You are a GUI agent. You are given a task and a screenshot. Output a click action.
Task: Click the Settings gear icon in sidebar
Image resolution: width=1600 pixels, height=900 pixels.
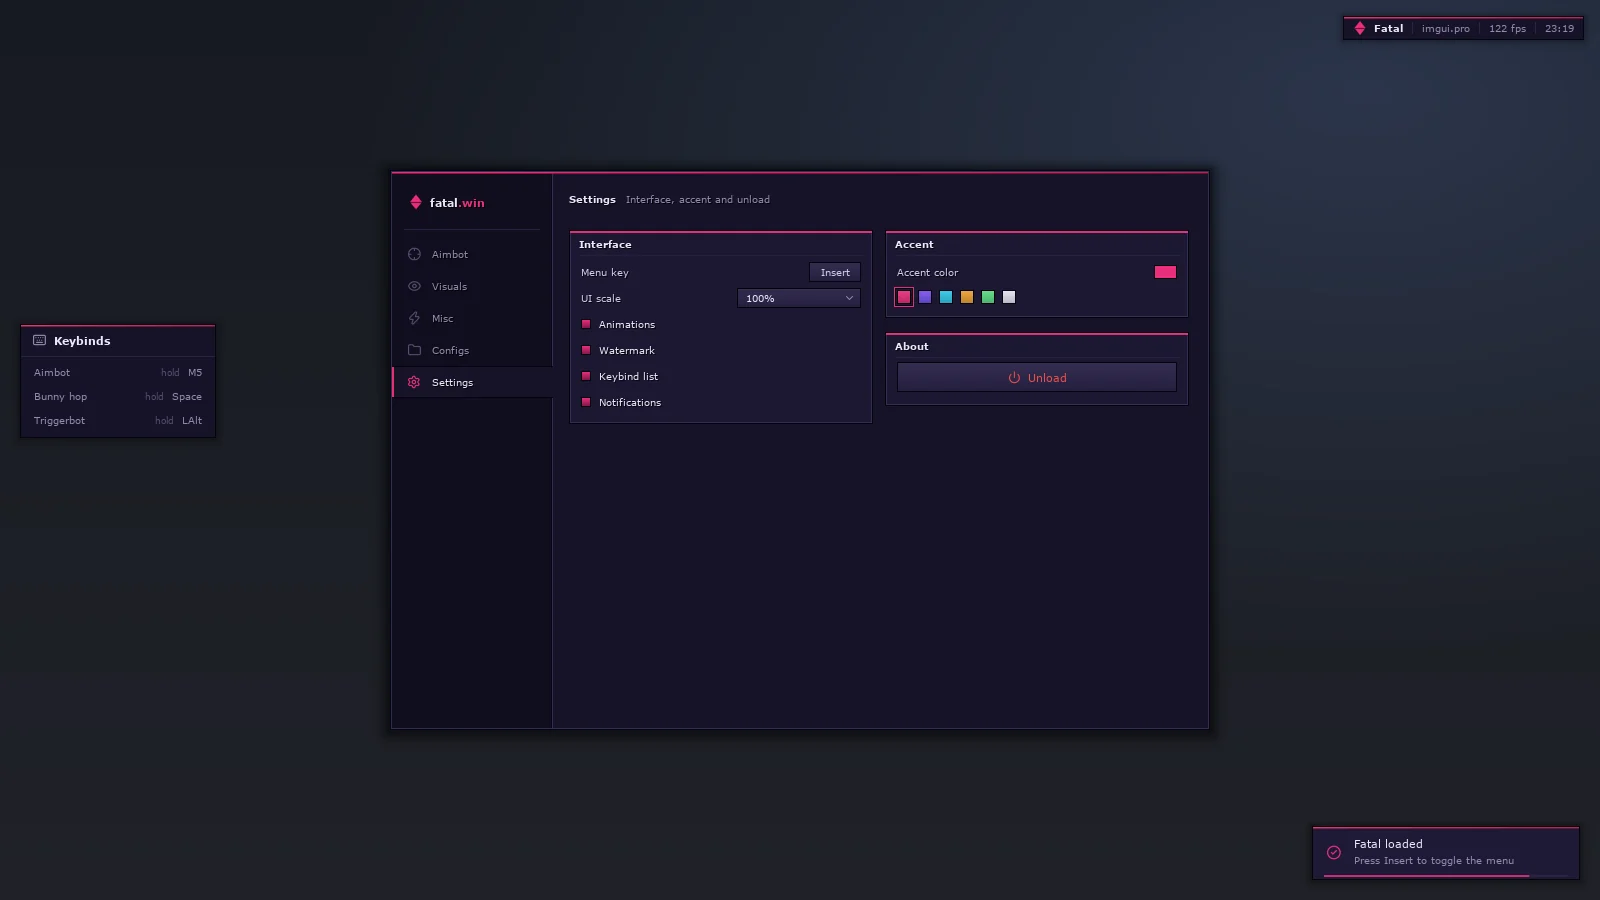click(x=414, y=382)
